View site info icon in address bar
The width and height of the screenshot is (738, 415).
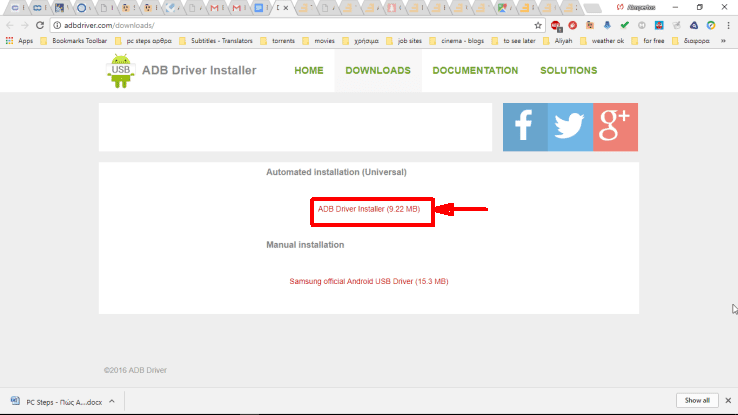[x=57, y=25]
